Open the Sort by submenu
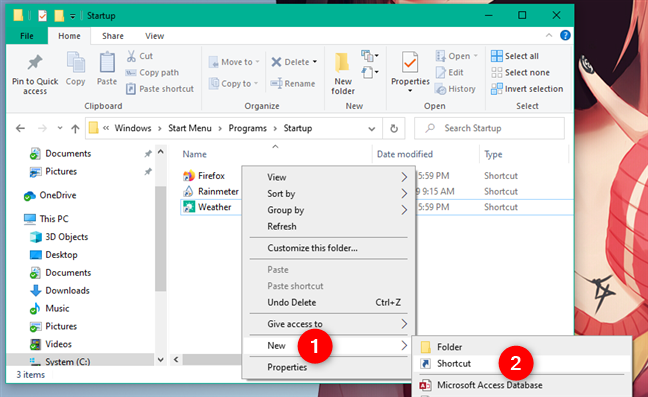Viewport: 648px width, 397px height. pyautogui.click(x=329, y=194)
